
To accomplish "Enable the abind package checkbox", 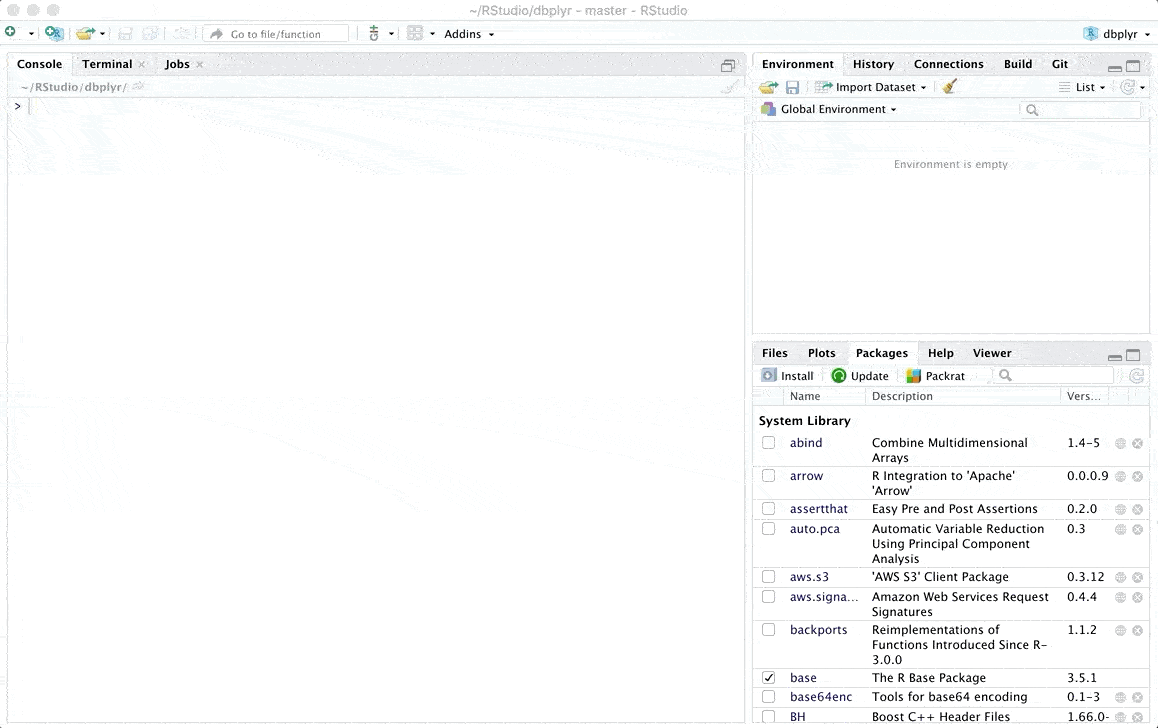I will (768, 443).
